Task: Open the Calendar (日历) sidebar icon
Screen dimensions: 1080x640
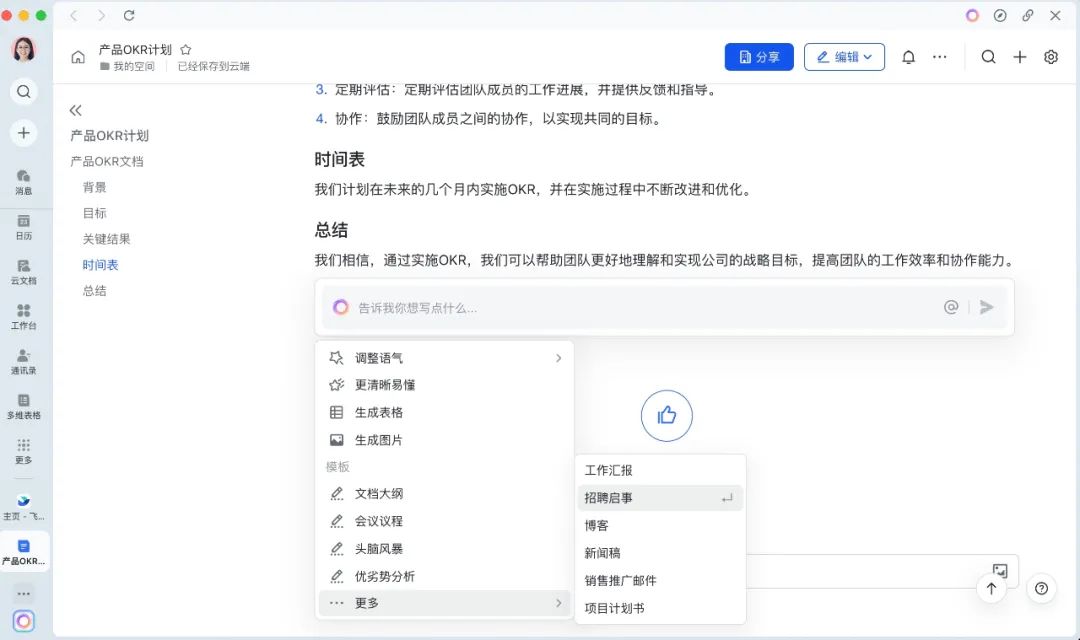Action: tap(24, 224)
